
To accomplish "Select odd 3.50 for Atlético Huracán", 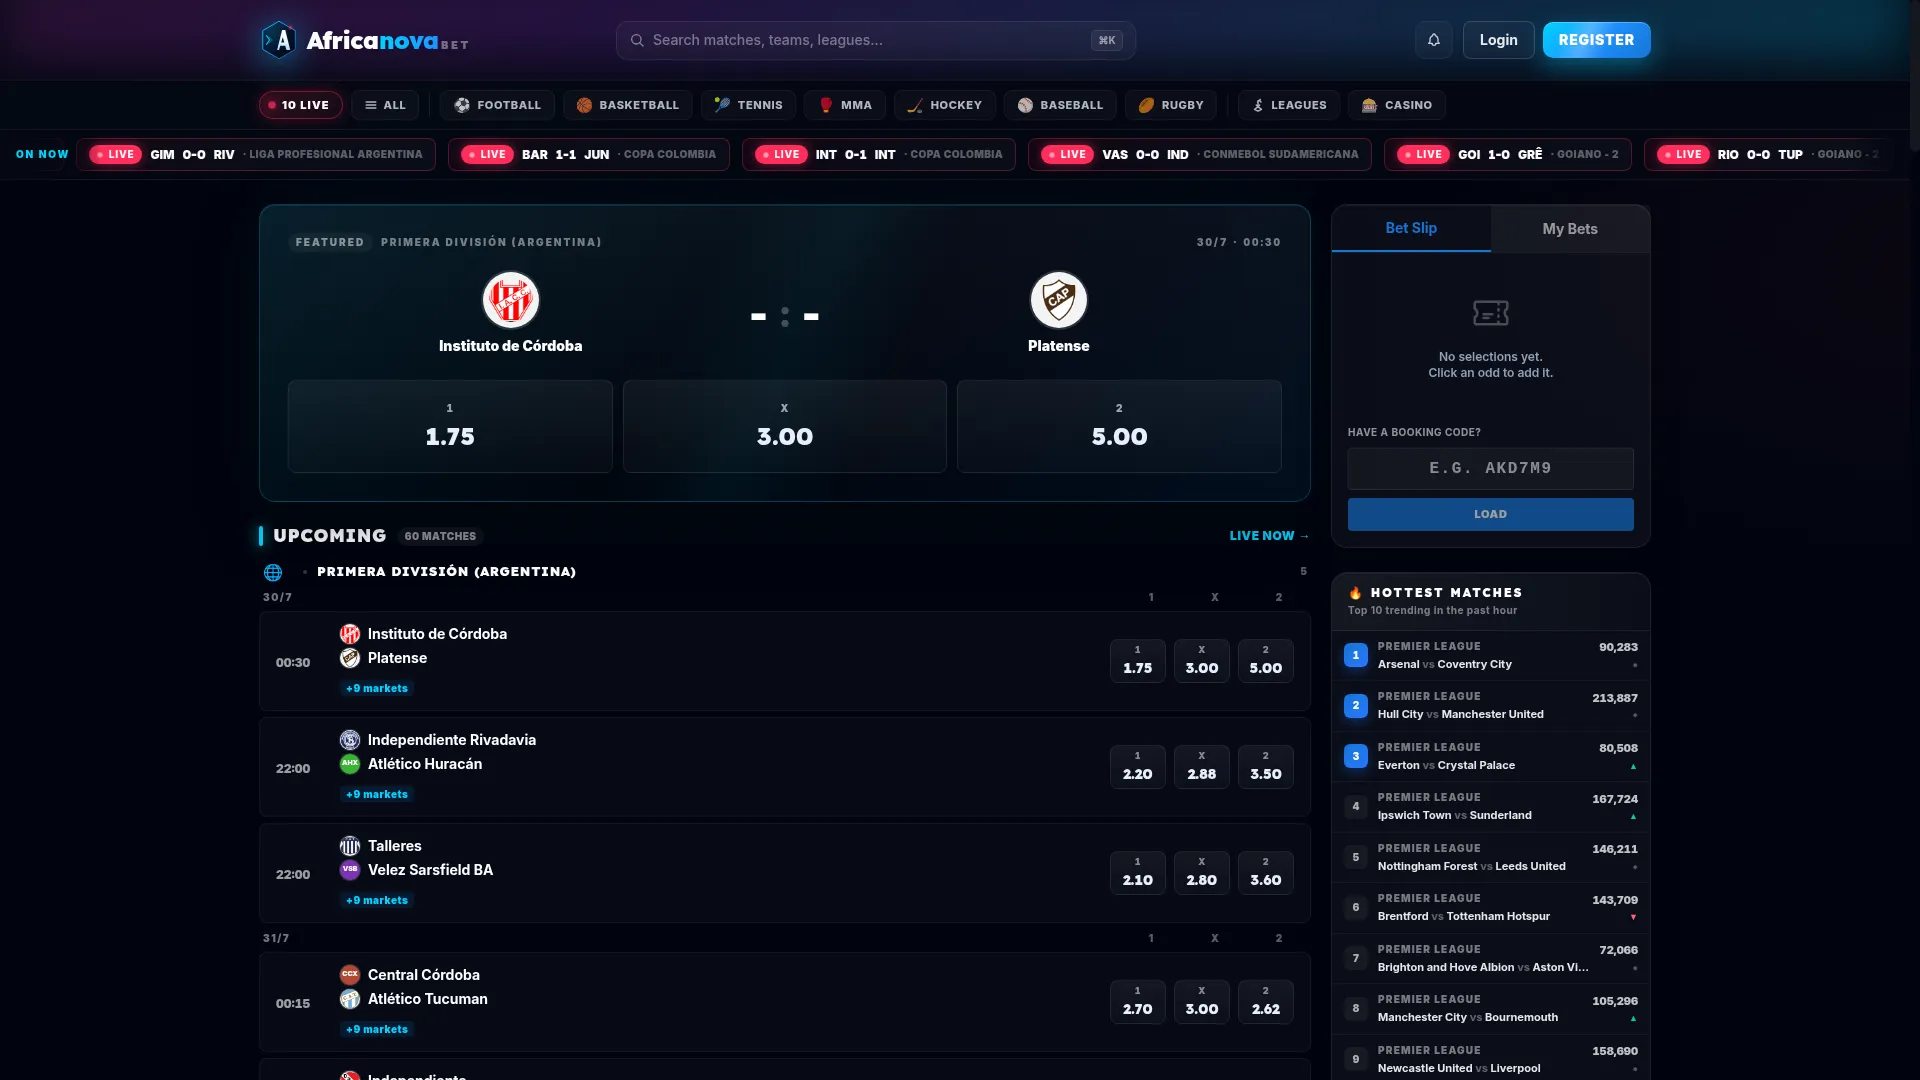I will click(1266, 767).
